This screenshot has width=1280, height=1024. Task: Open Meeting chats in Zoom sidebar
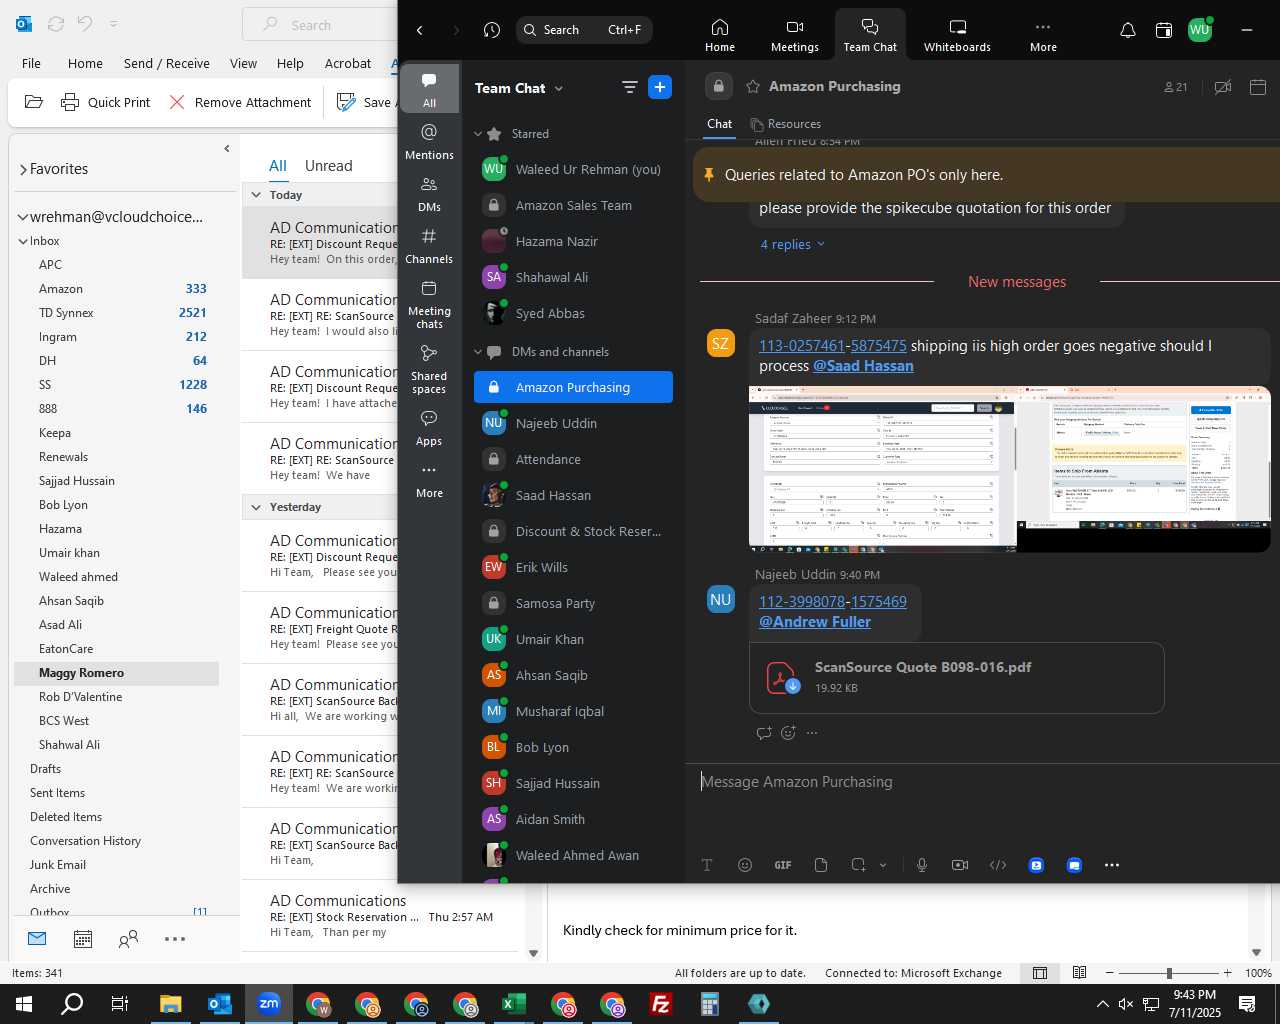(429, 304)
